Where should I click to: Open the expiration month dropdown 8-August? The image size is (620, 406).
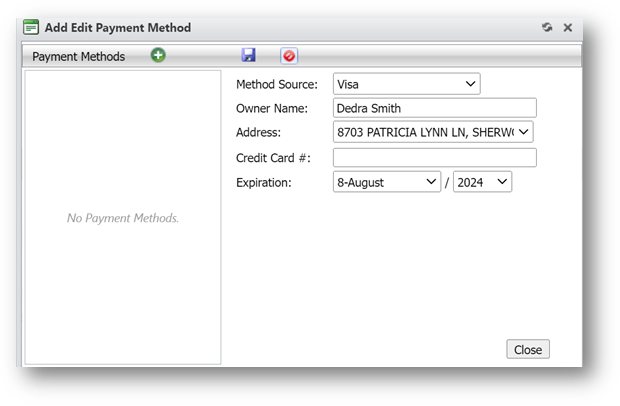pos(387,182)
